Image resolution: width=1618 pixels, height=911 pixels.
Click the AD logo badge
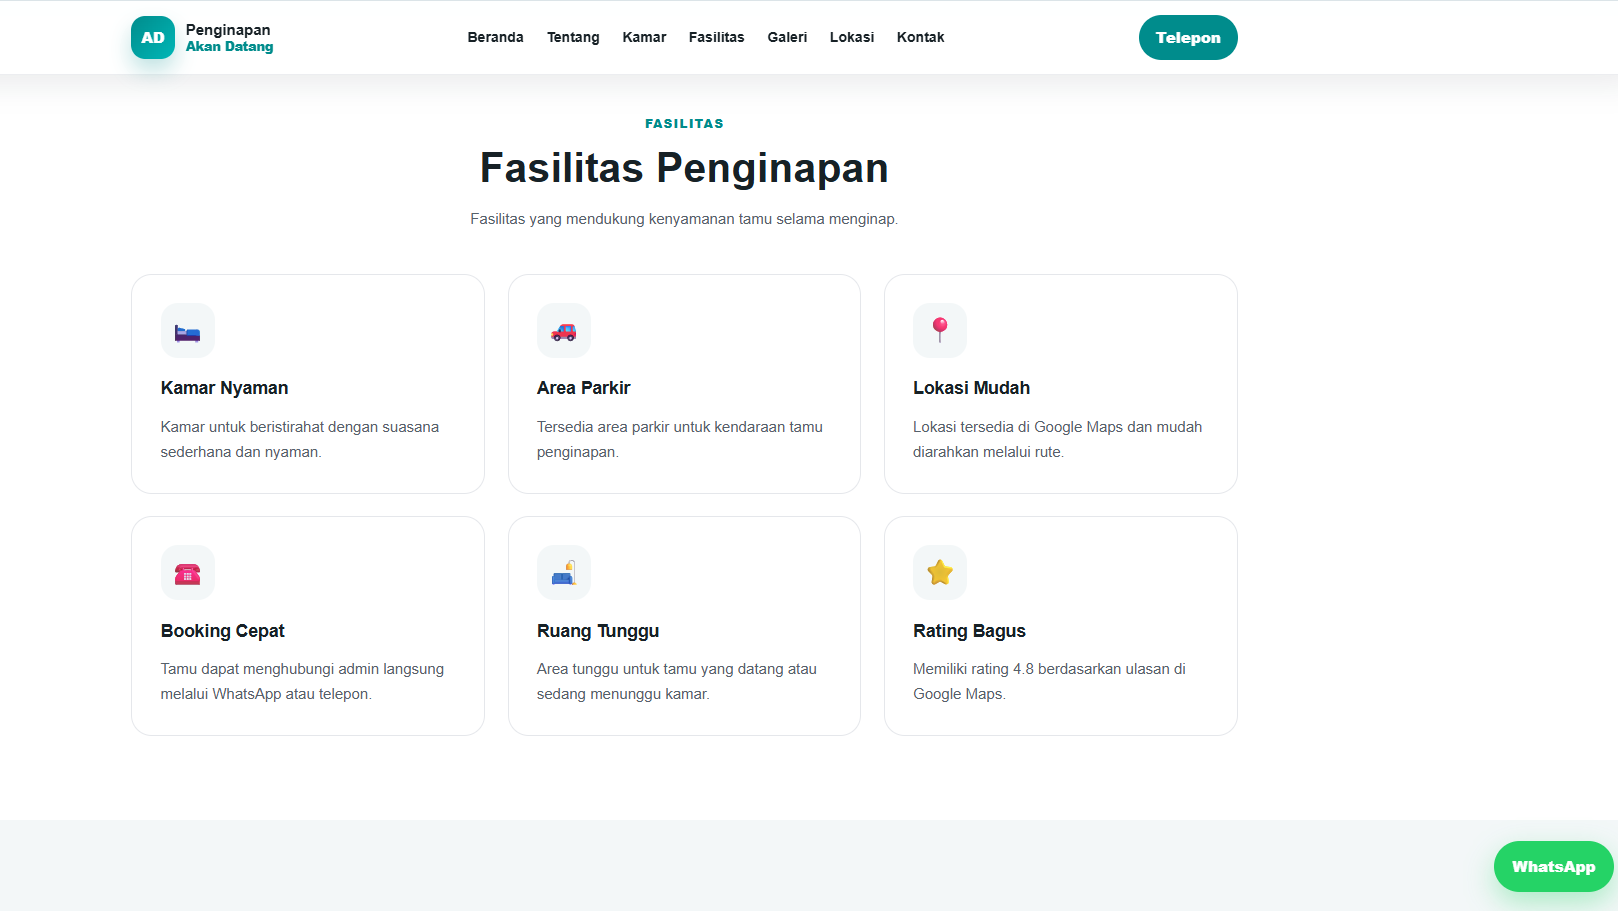click(x=153, y=38)
